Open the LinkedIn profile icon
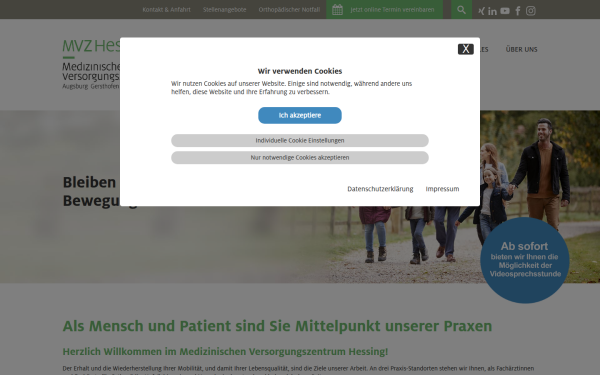Viewport: 600px width, 375px height. (x=492, y=11)
